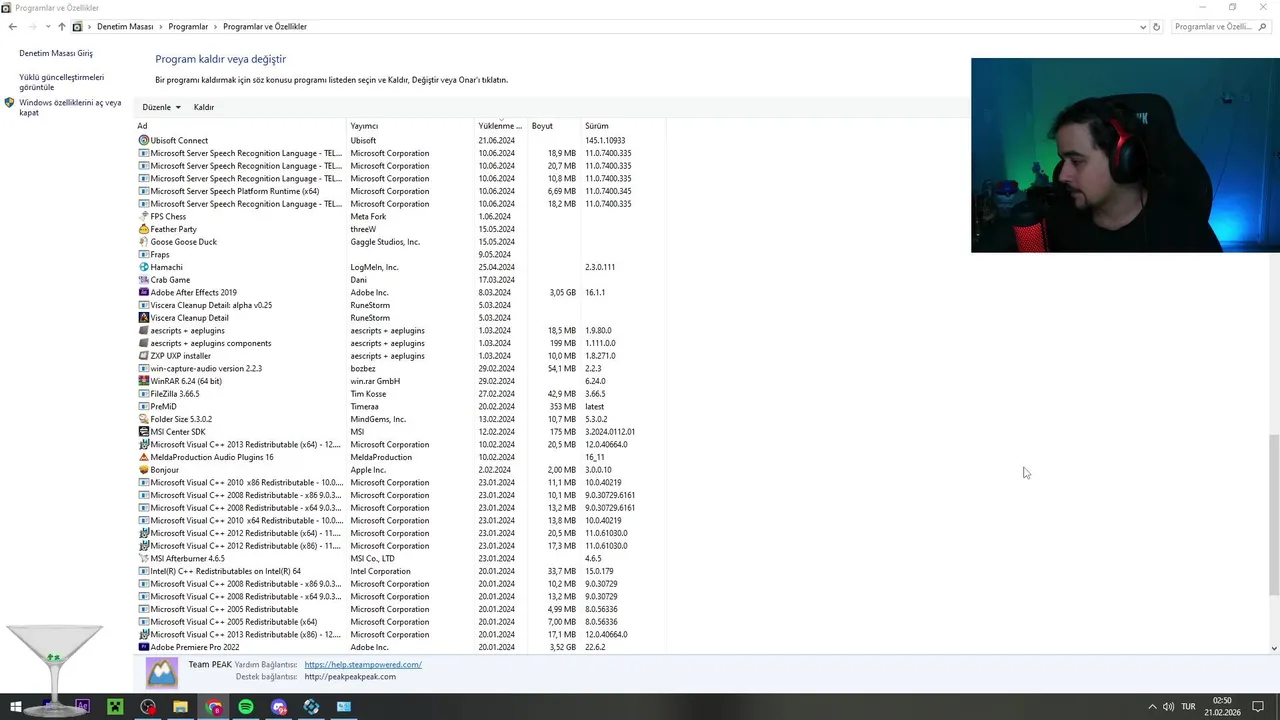Click the Team PEAK mountain icon
Viewport: 1280px width, 720px height.
(x=162, y=672)
